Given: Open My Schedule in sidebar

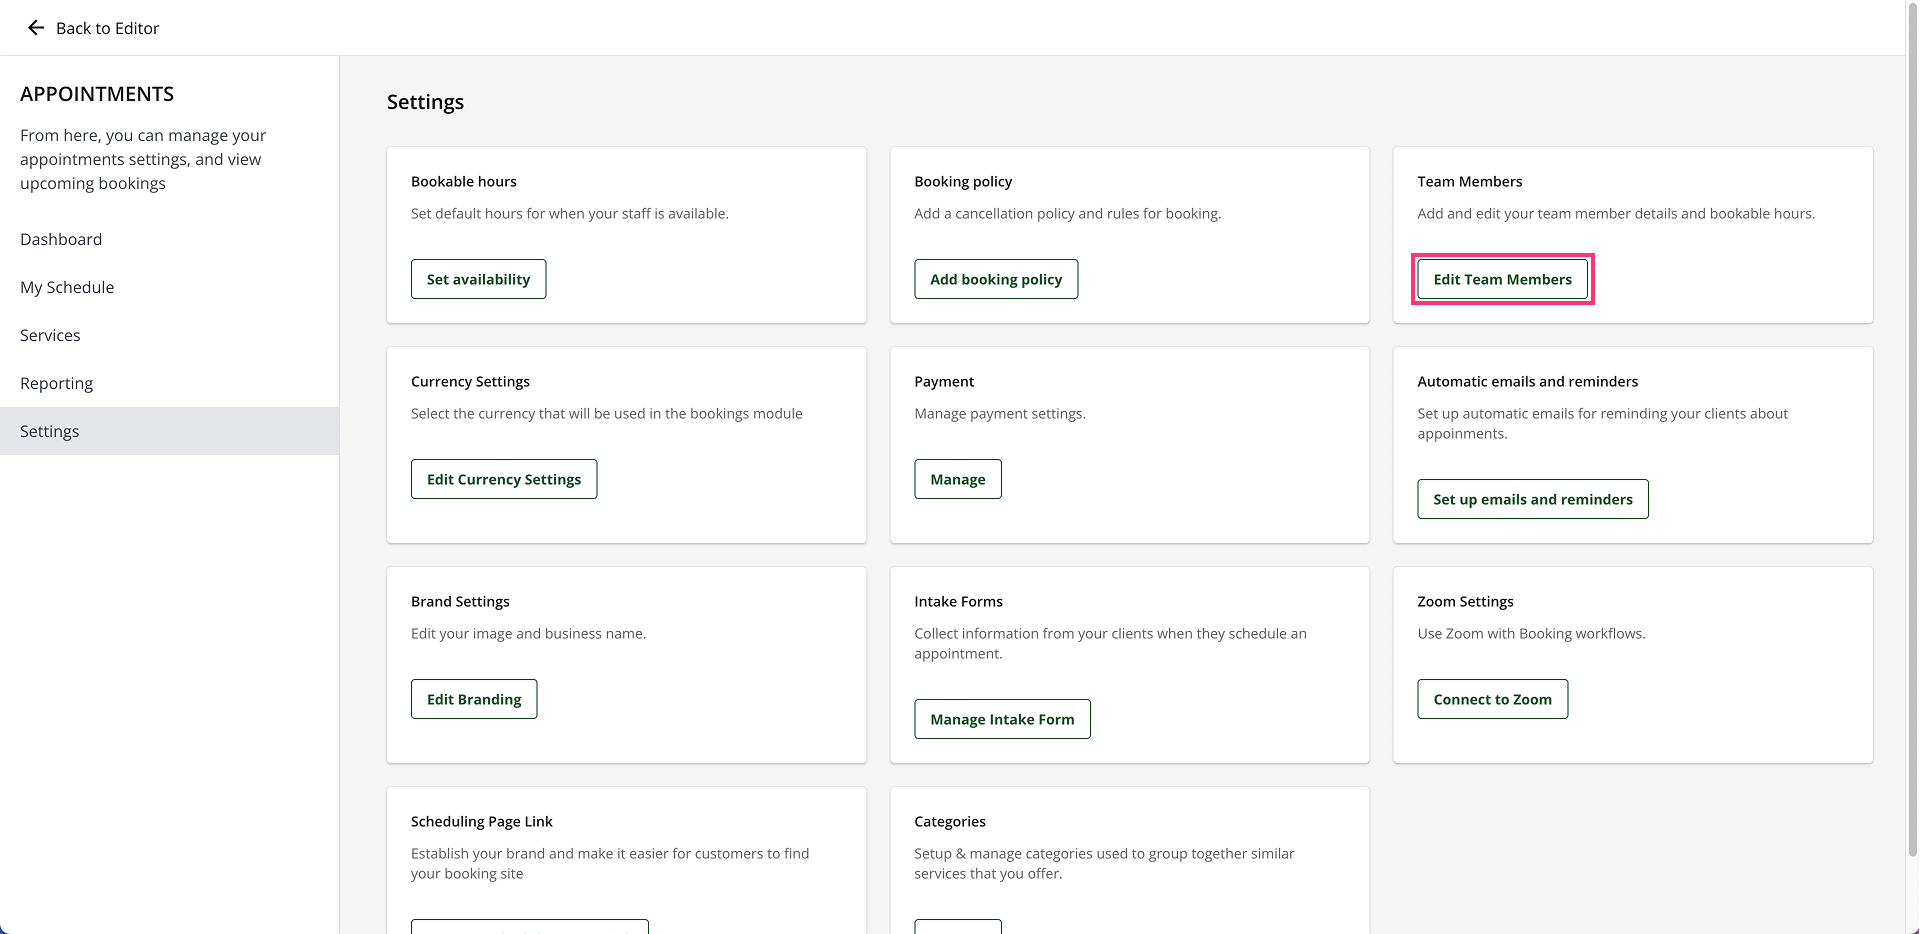Looking at the screenshot, I should tap(67, 287).
